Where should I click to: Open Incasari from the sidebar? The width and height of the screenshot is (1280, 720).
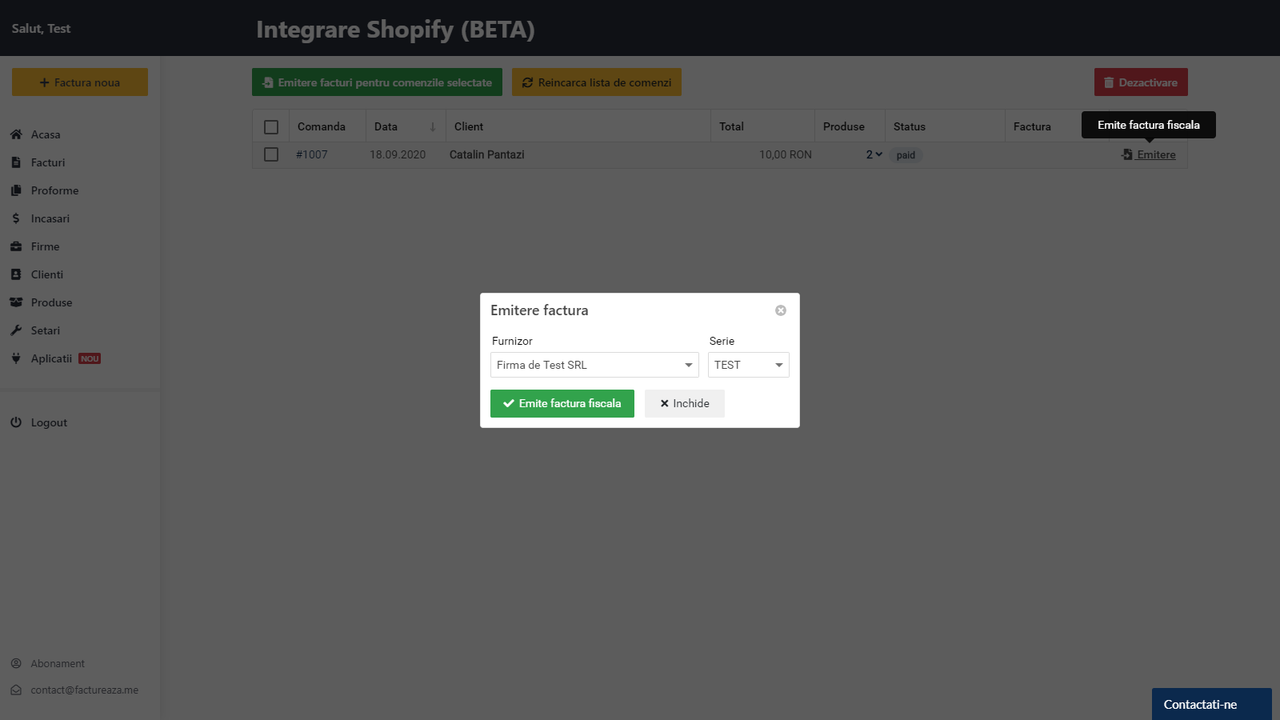(x=17, y=218)
